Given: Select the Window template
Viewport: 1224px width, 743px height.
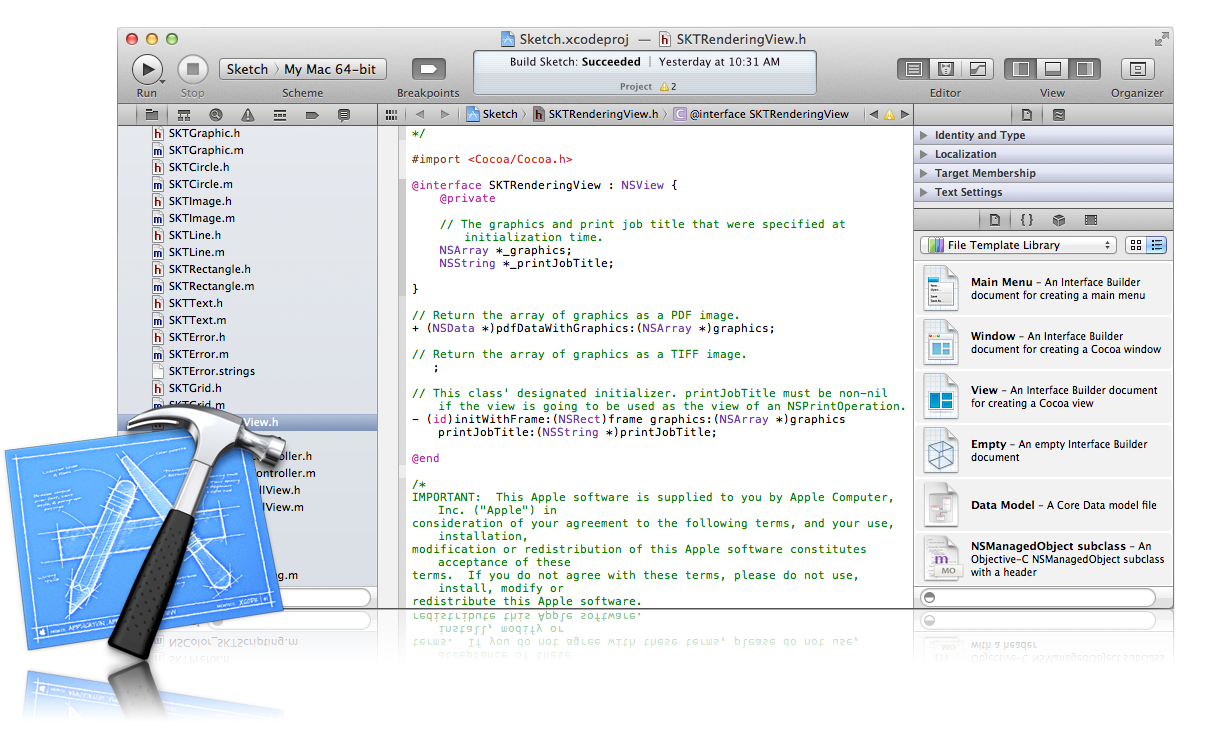Looking at the screenshot, I should (1043, 343).
